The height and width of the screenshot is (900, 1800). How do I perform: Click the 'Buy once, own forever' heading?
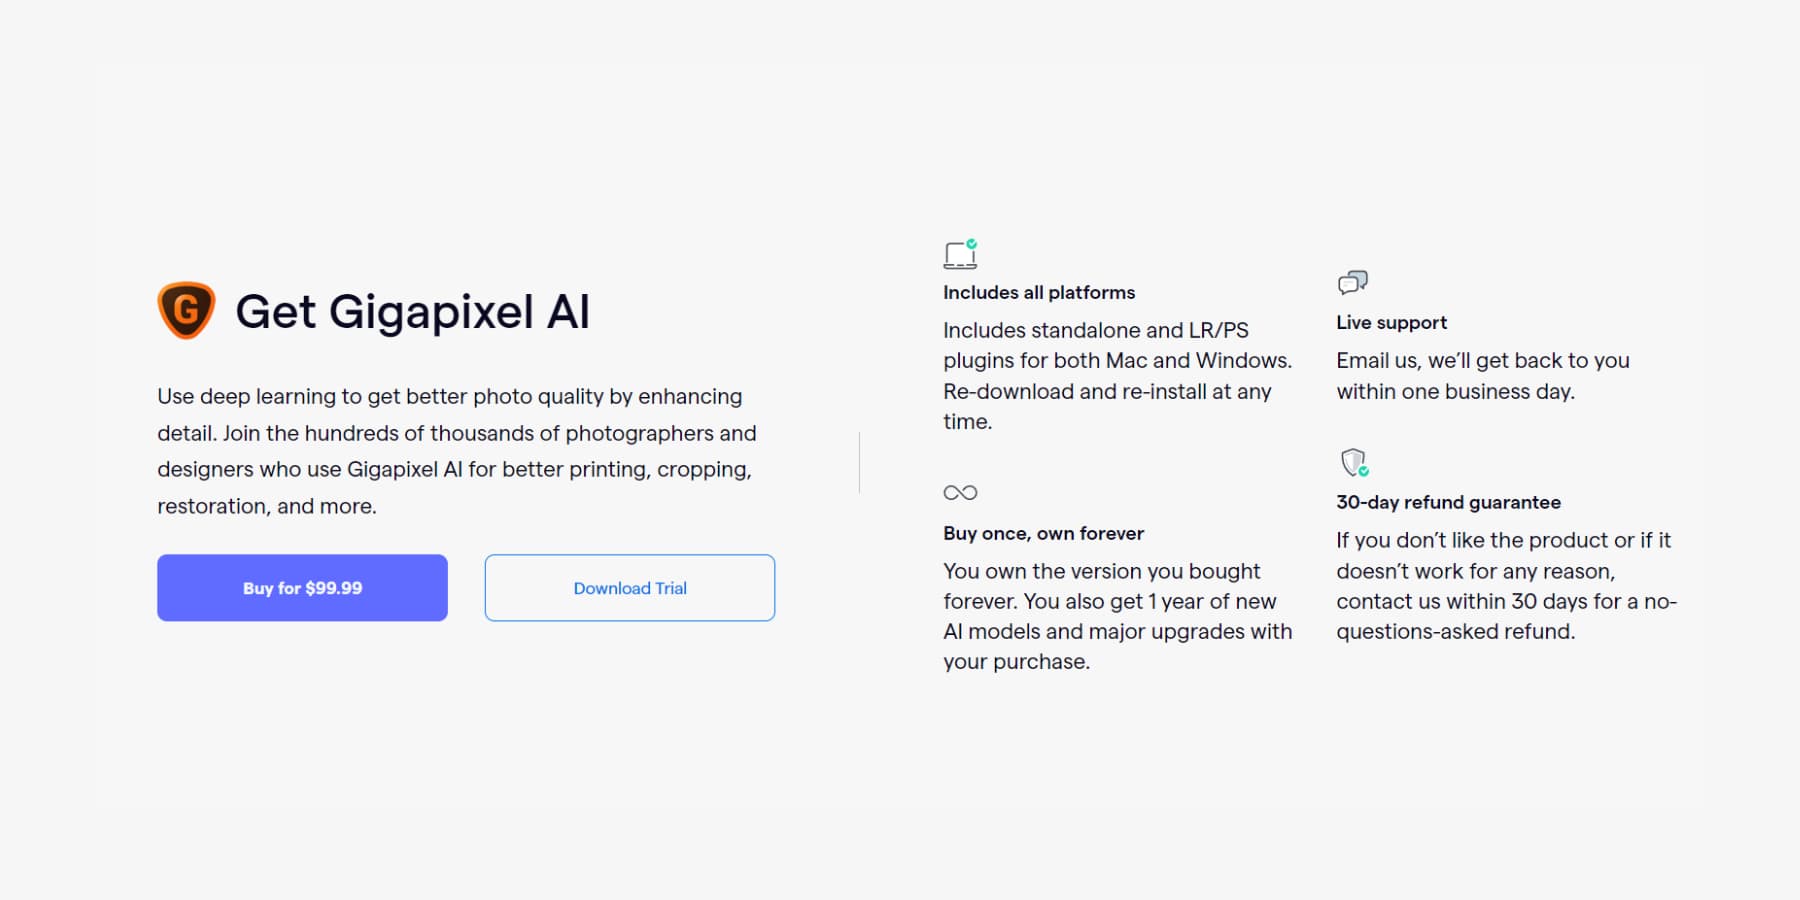(x=1043, y=533)
